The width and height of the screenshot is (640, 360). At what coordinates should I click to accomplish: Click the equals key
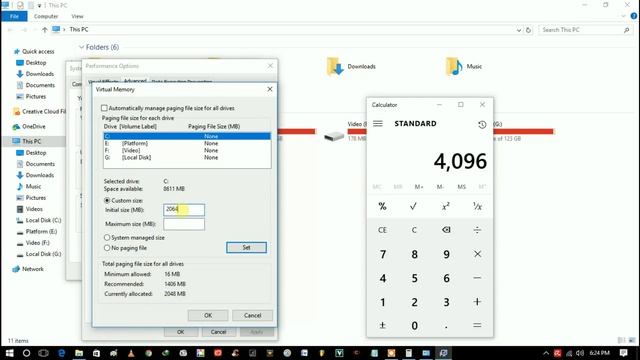click(x=477, y=325)
